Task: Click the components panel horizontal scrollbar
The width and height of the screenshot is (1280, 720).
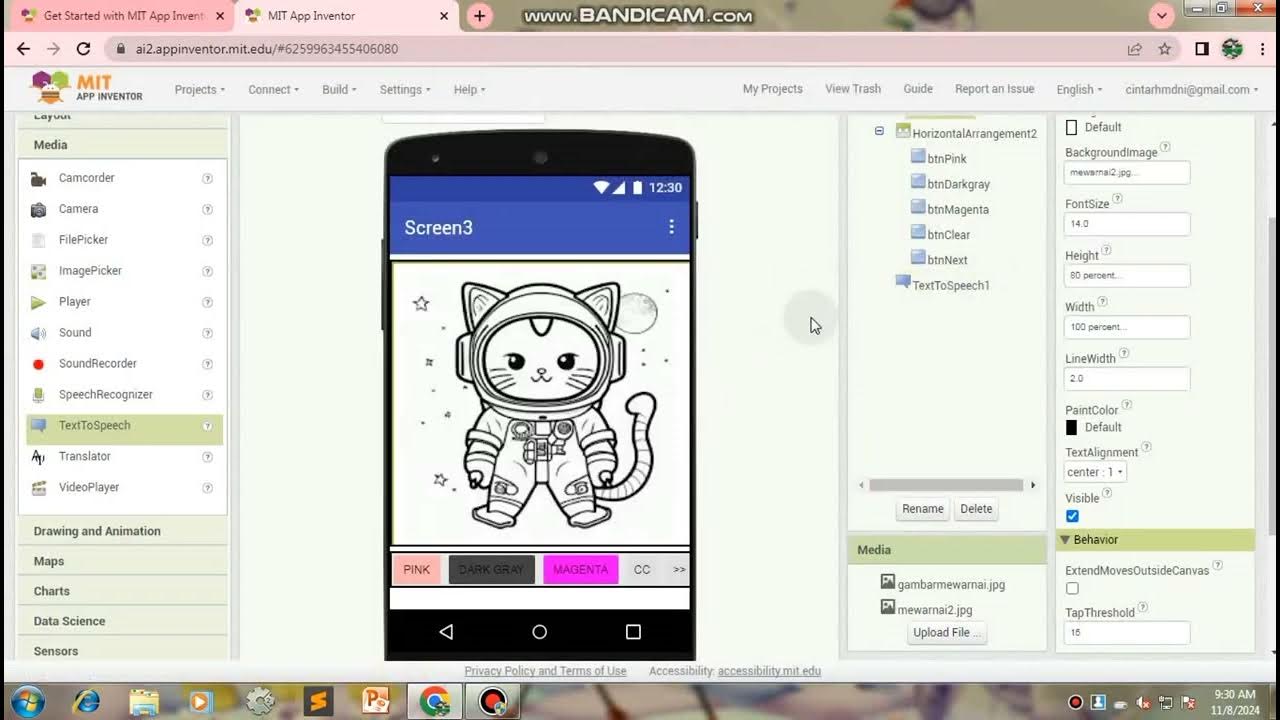Action: point(946,485)
